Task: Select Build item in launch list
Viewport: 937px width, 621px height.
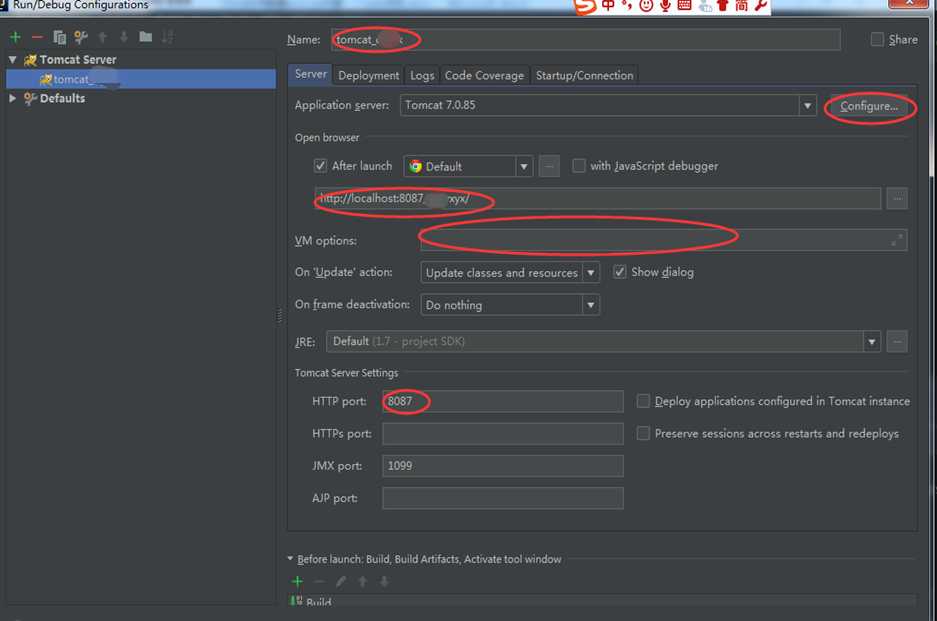Action: click(x=602, y=601)
